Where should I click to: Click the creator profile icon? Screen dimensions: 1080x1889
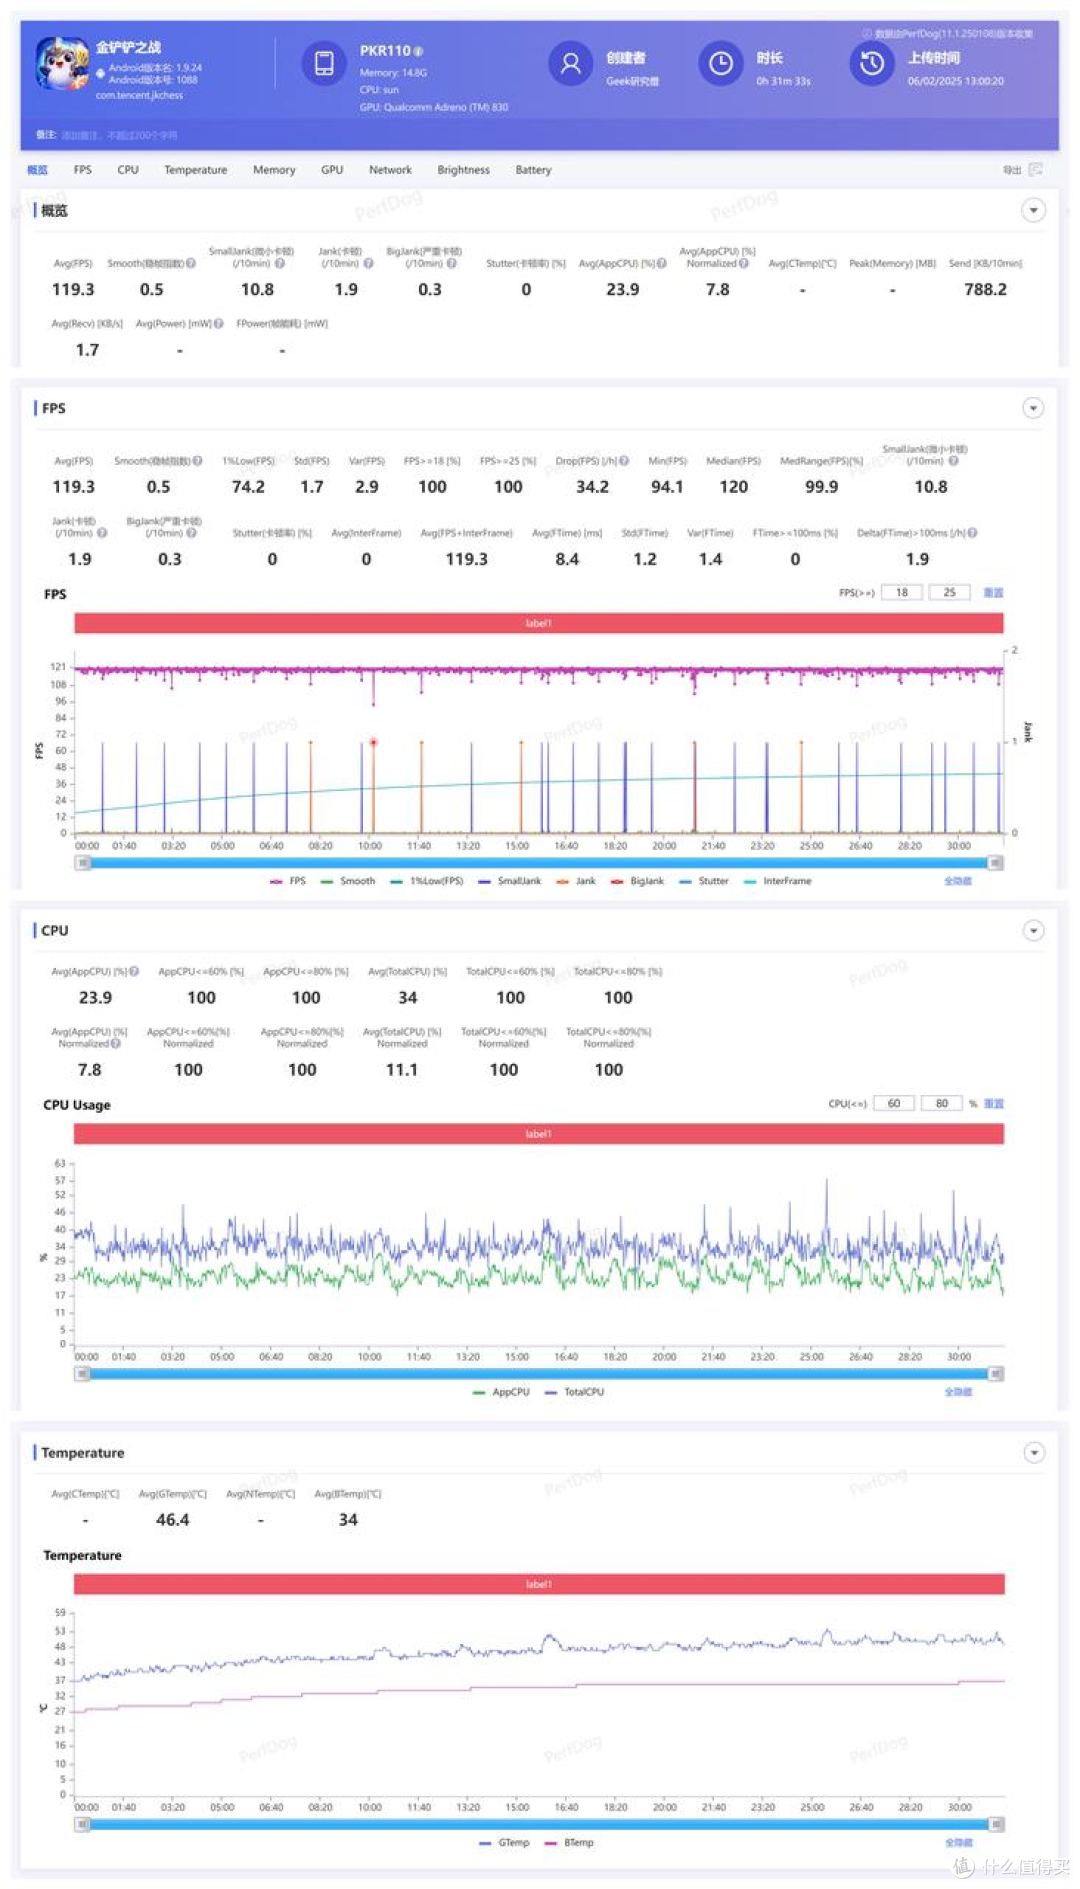[x=570, y=64]
